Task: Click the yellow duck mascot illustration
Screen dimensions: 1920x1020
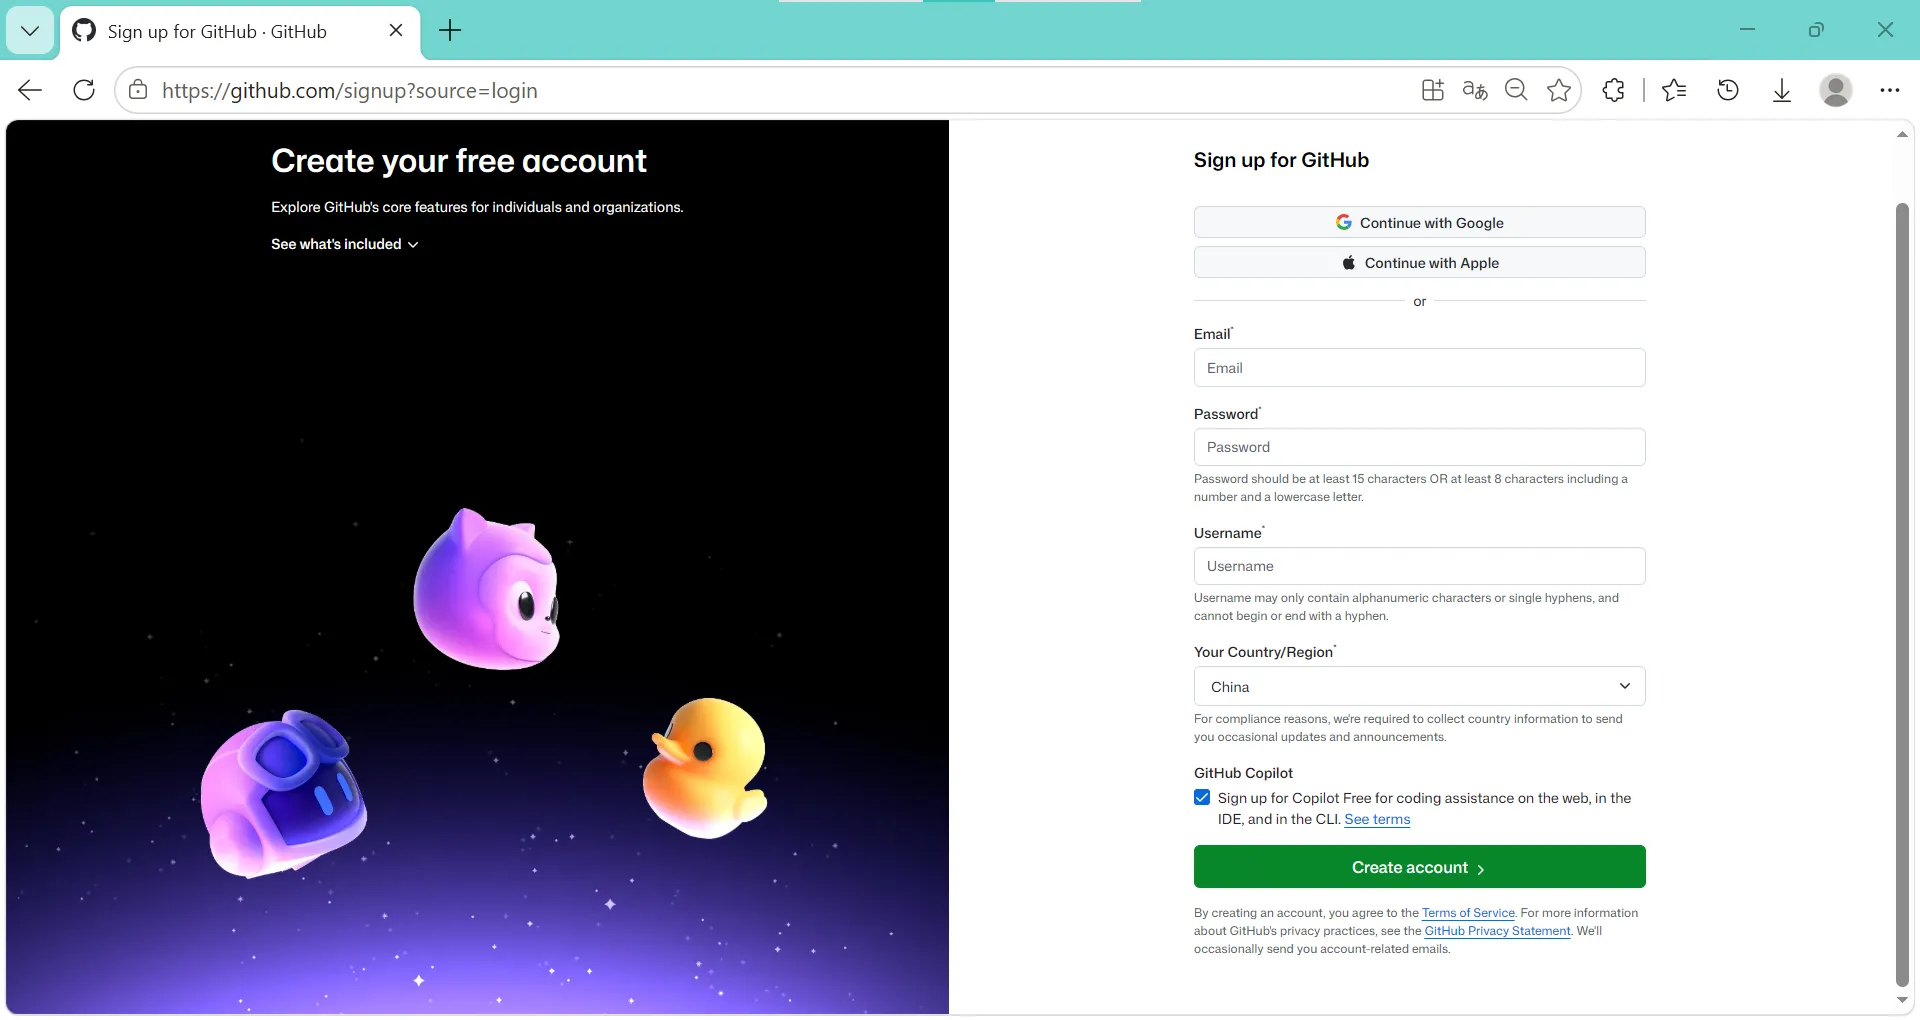Action: point(706,768)
